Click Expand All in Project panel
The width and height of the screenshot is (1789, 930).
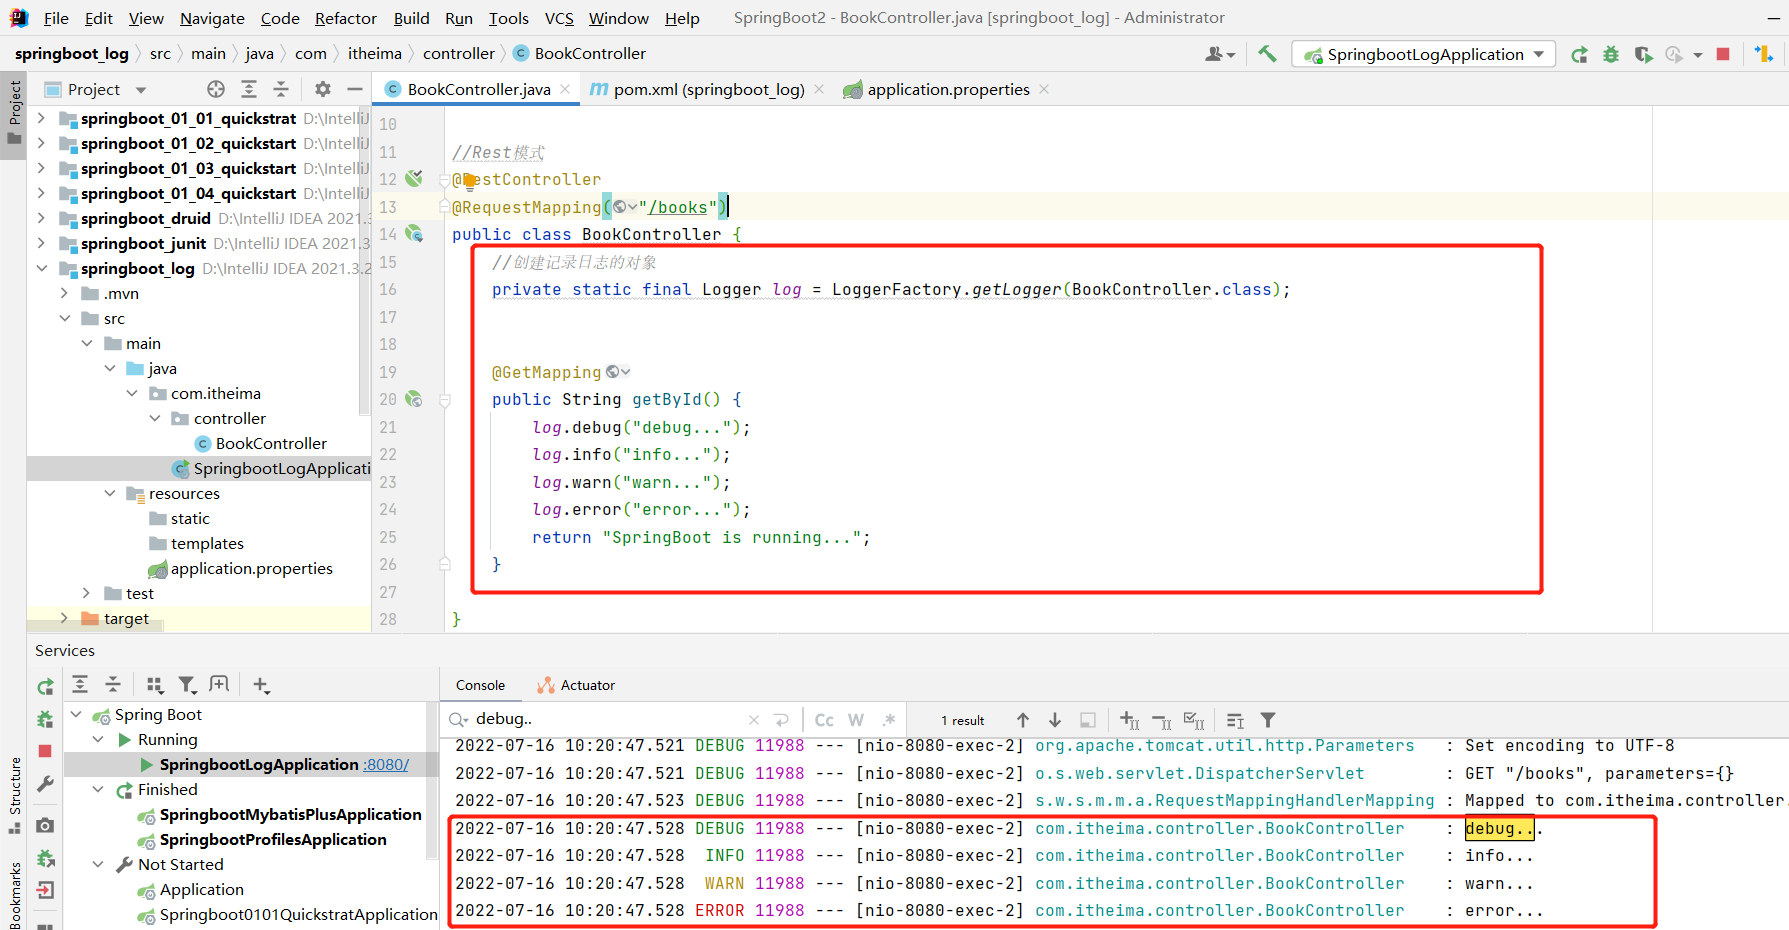pyautogui.click(x=249, y=89)
